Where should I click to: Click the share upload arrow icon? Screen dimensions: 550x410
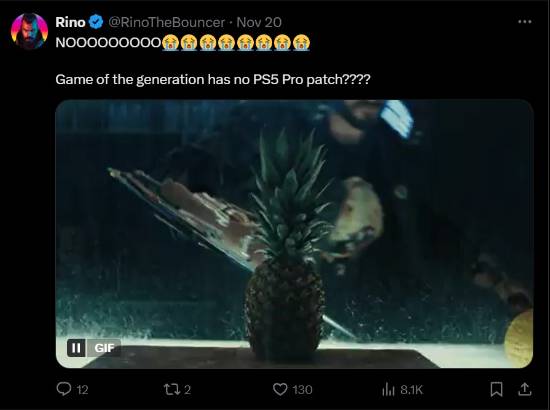point(524,389)
